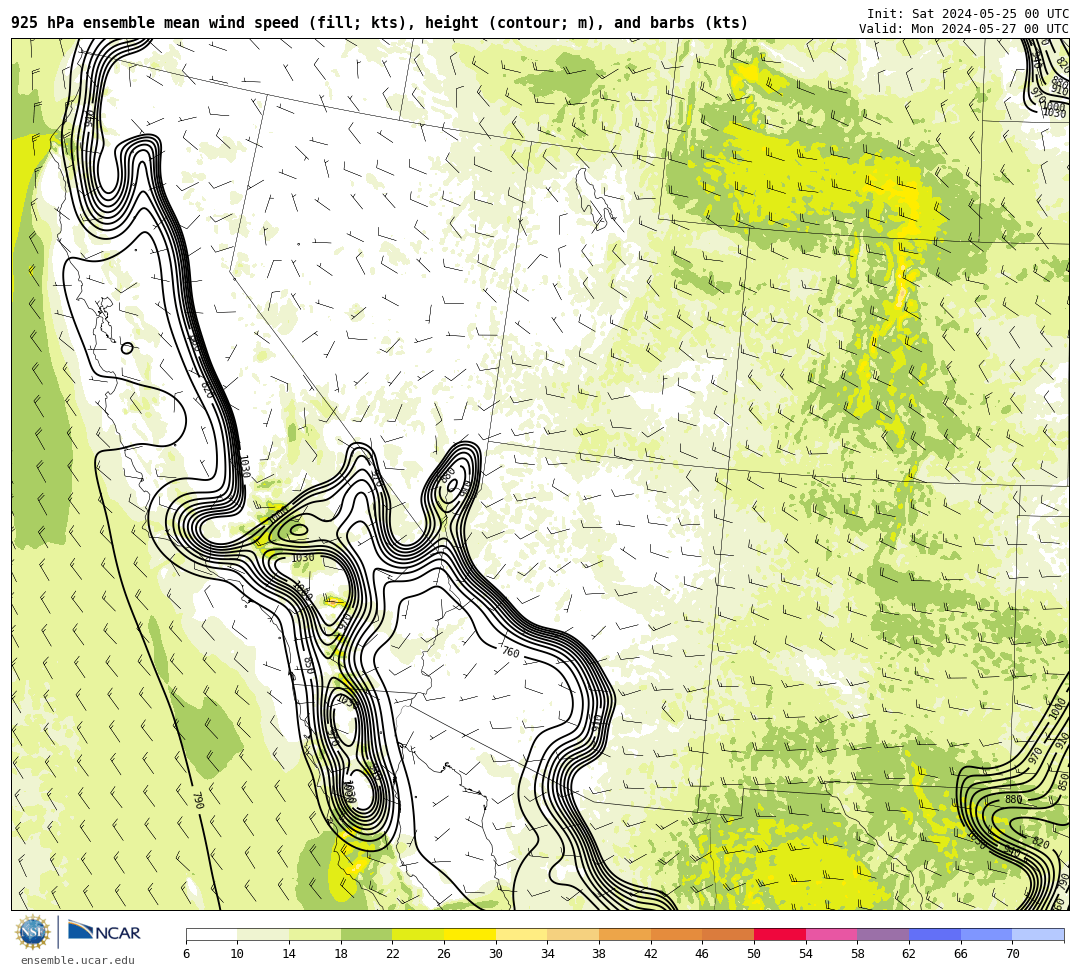Click the Valid: Mon 2024-05-27 00 UTC text
Image resolution: width=1080 pixels, height=973 pixels.
pos(963,28)
